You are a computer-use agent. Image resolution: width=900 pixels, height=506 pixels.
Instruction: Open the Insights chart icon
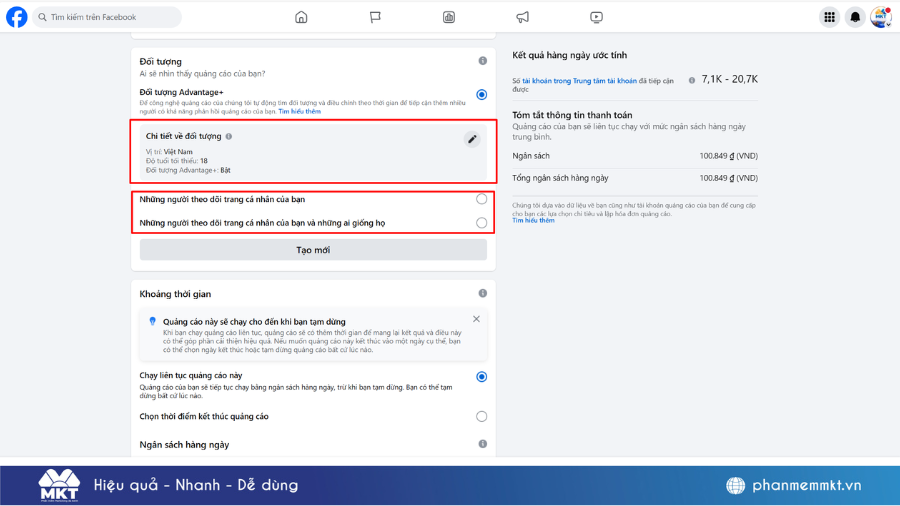pyautogui.click(x=449, y=17)
